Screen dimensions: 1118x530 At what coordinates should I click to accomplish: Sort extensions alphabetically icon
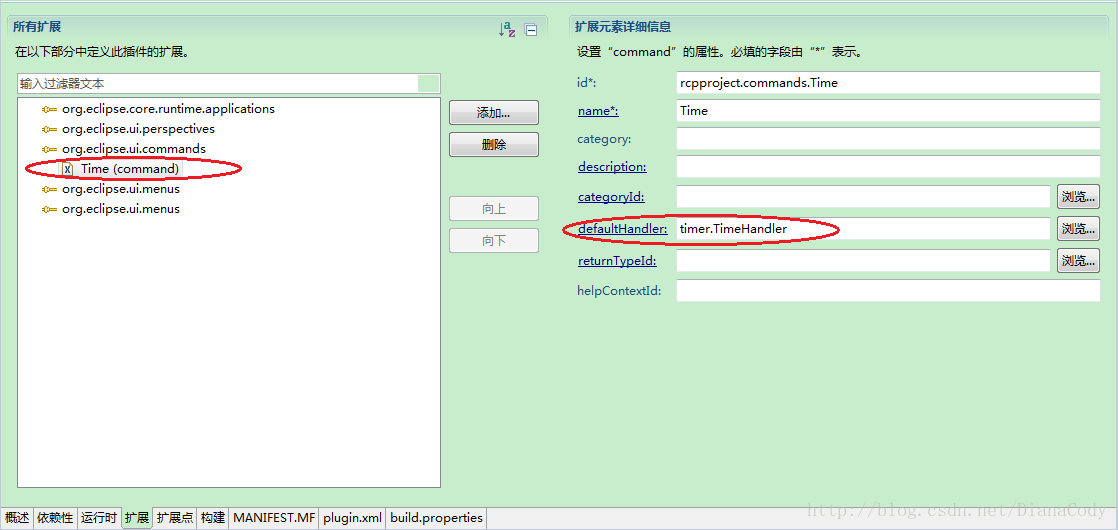click(x=506, y=29)
